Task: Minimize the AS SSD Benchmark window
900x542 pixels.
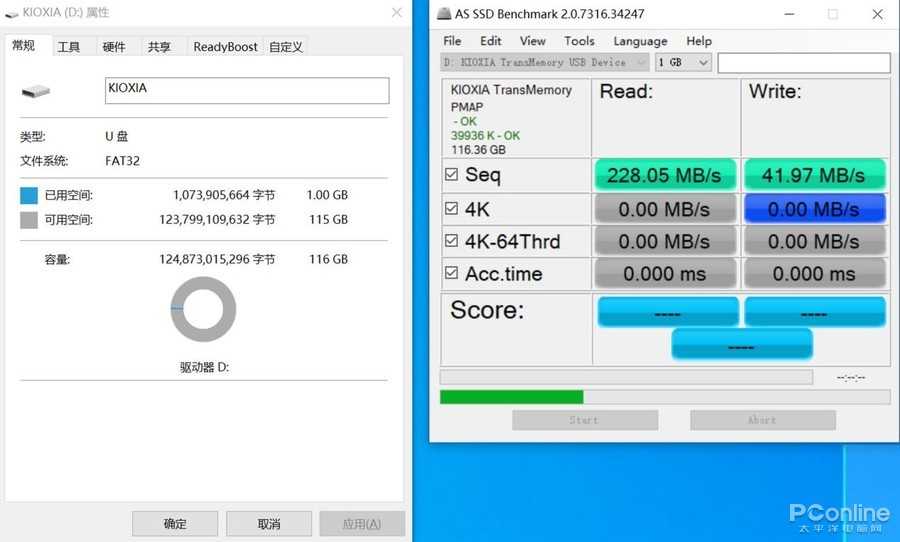Action: coord(790,14)
